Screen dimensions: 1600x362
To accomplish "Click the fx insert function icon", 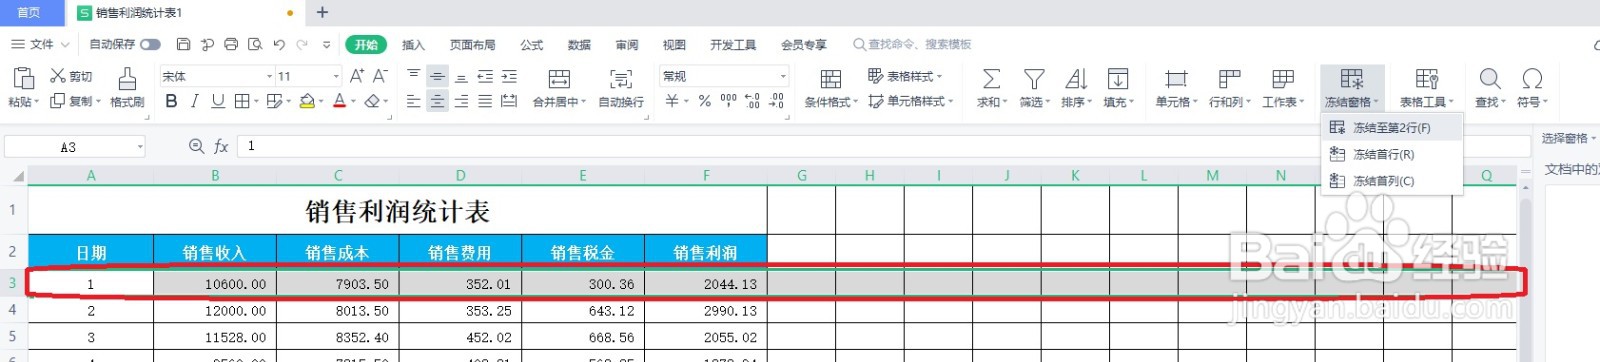I will [x=221, y=146].
